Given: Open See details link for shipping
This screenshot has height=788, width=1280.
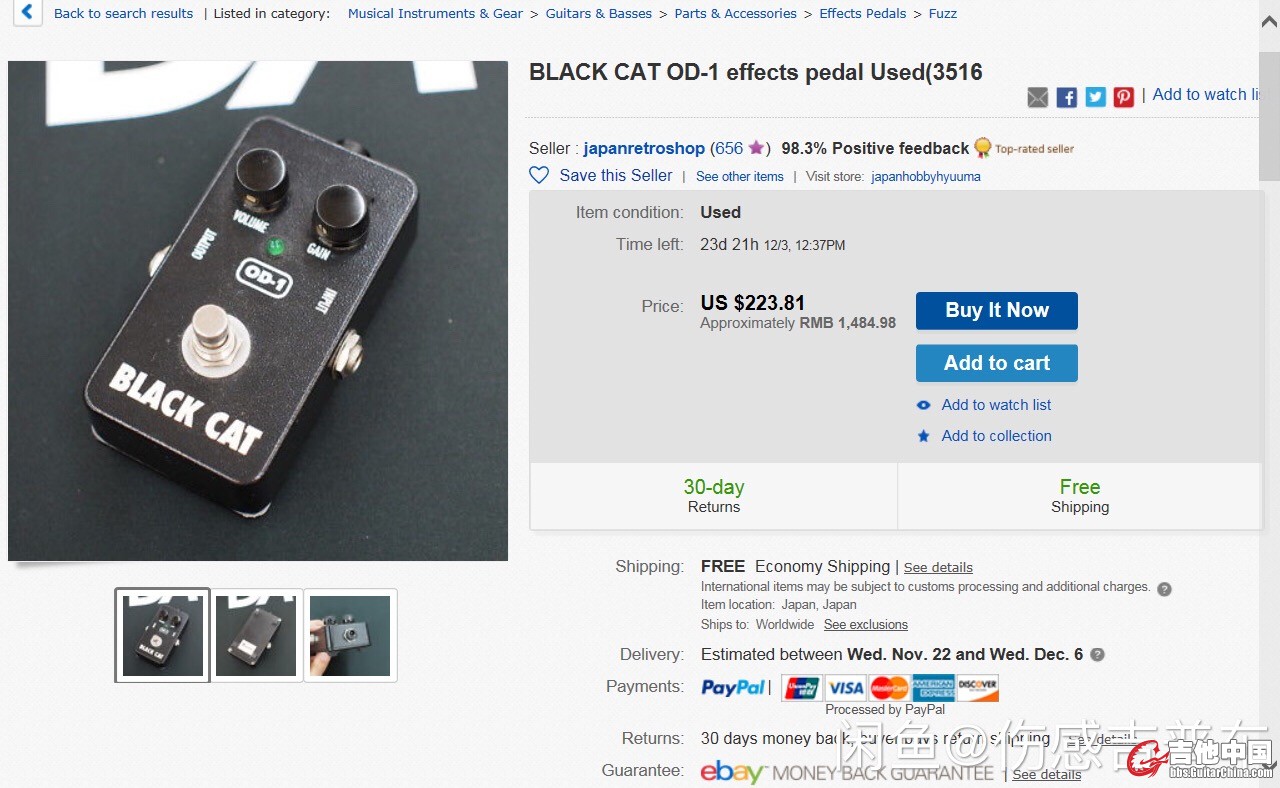Looking at the screenshot, I should pyautogui.click(x=938, y=567).
